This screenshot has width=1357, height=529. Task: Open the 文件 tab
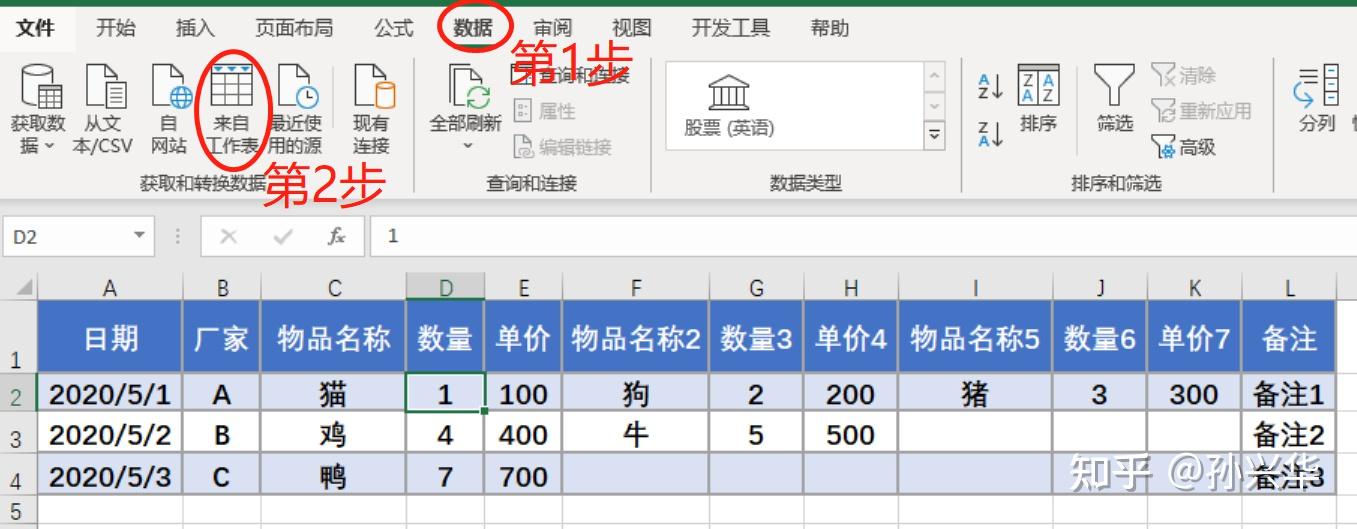36,28
